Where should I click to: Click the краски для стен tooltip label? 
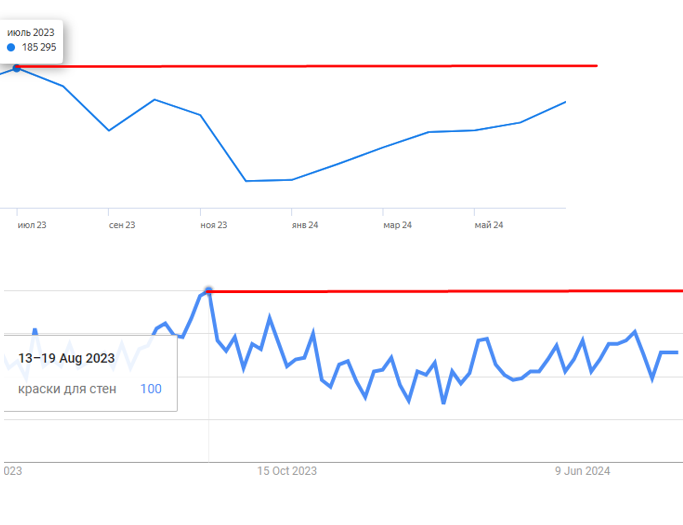coord(67,389)
